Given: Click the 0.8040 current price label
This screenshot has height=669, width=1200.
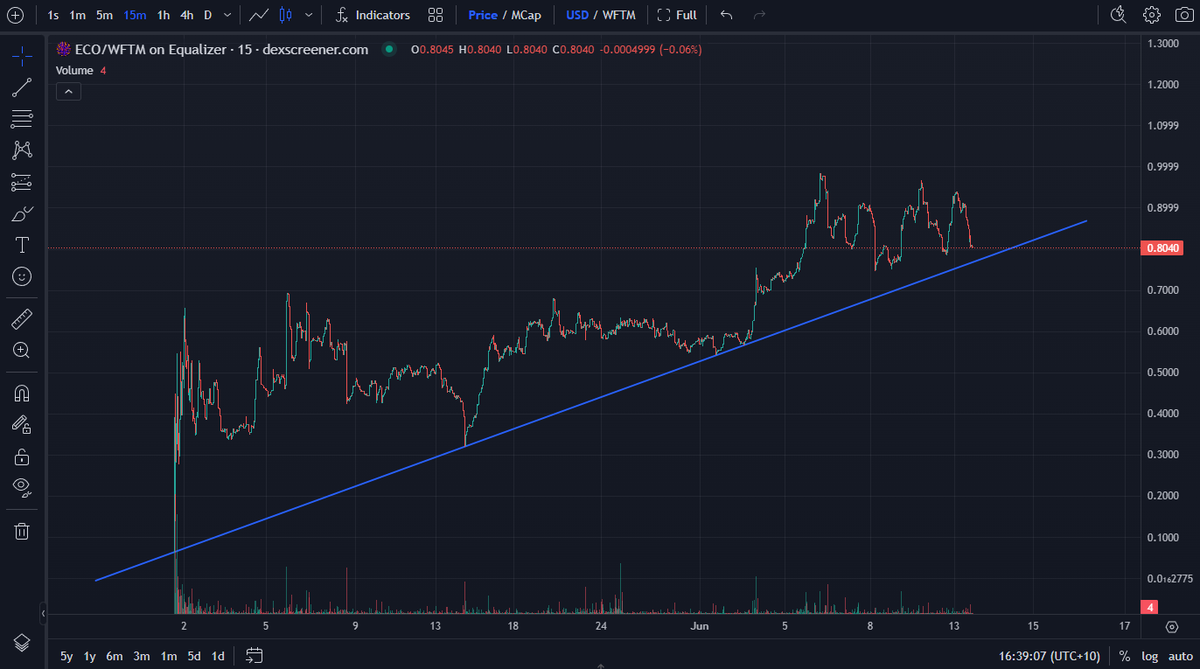Looking at the screenshot, I should click(1163, 247).
